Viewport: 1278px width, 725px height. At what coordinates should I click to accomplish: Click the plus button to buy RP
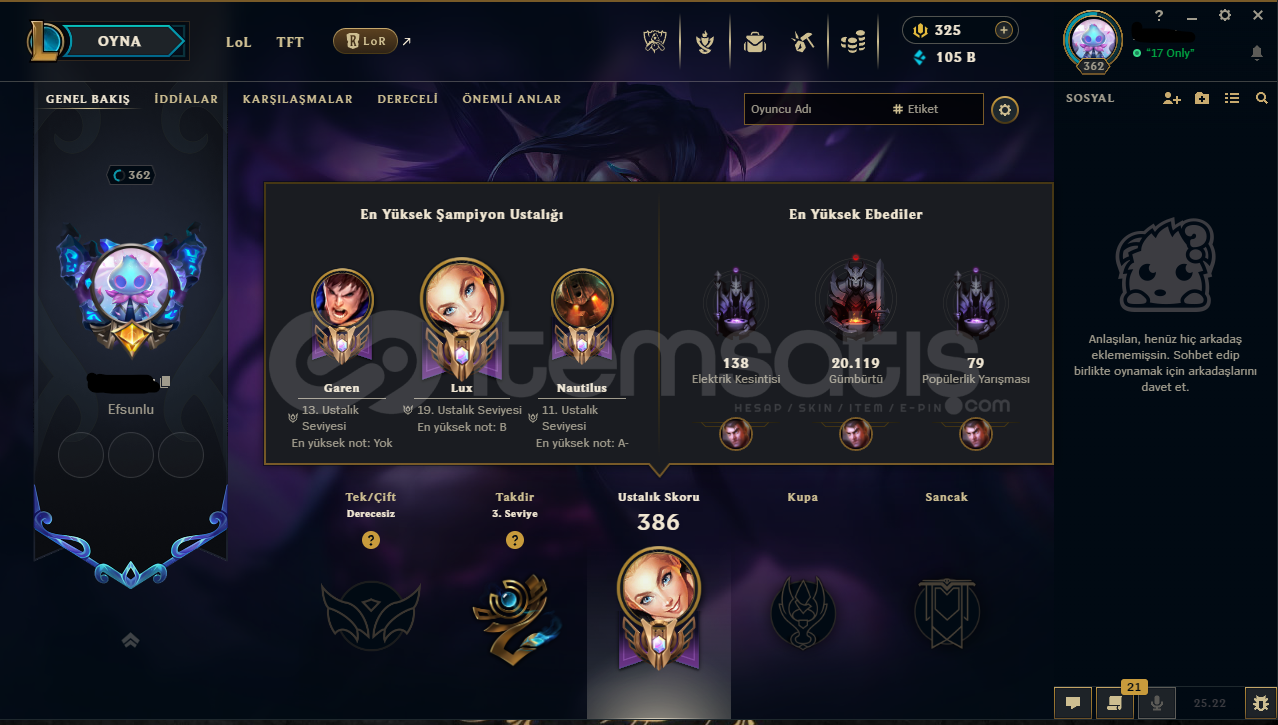coord(1003,30)
